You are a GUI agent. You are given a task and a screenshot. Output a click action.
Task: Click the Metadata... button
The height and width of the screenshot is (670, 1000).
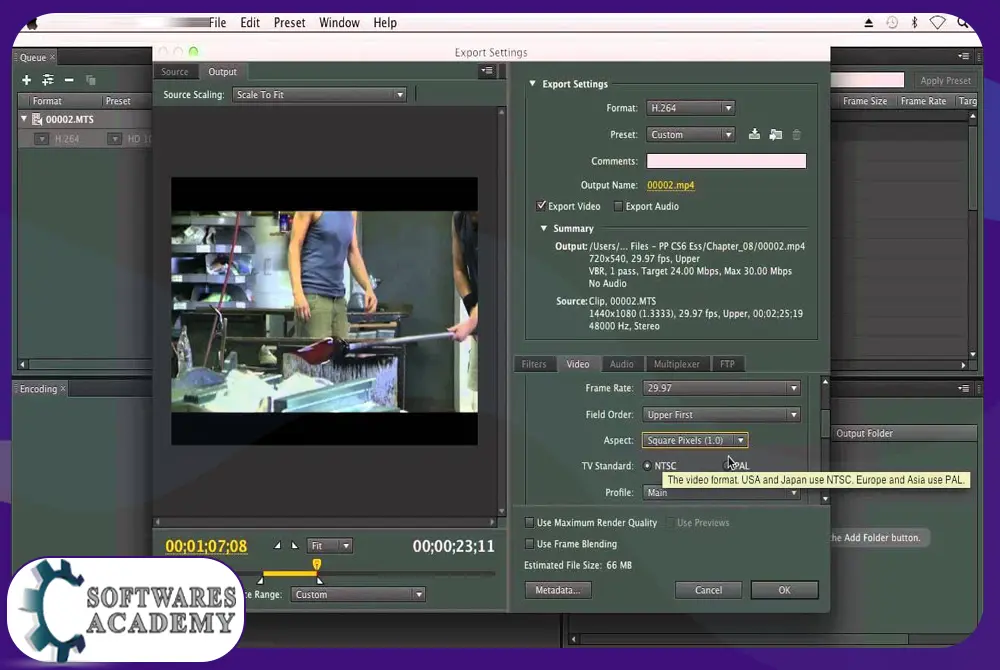point(558,590)
